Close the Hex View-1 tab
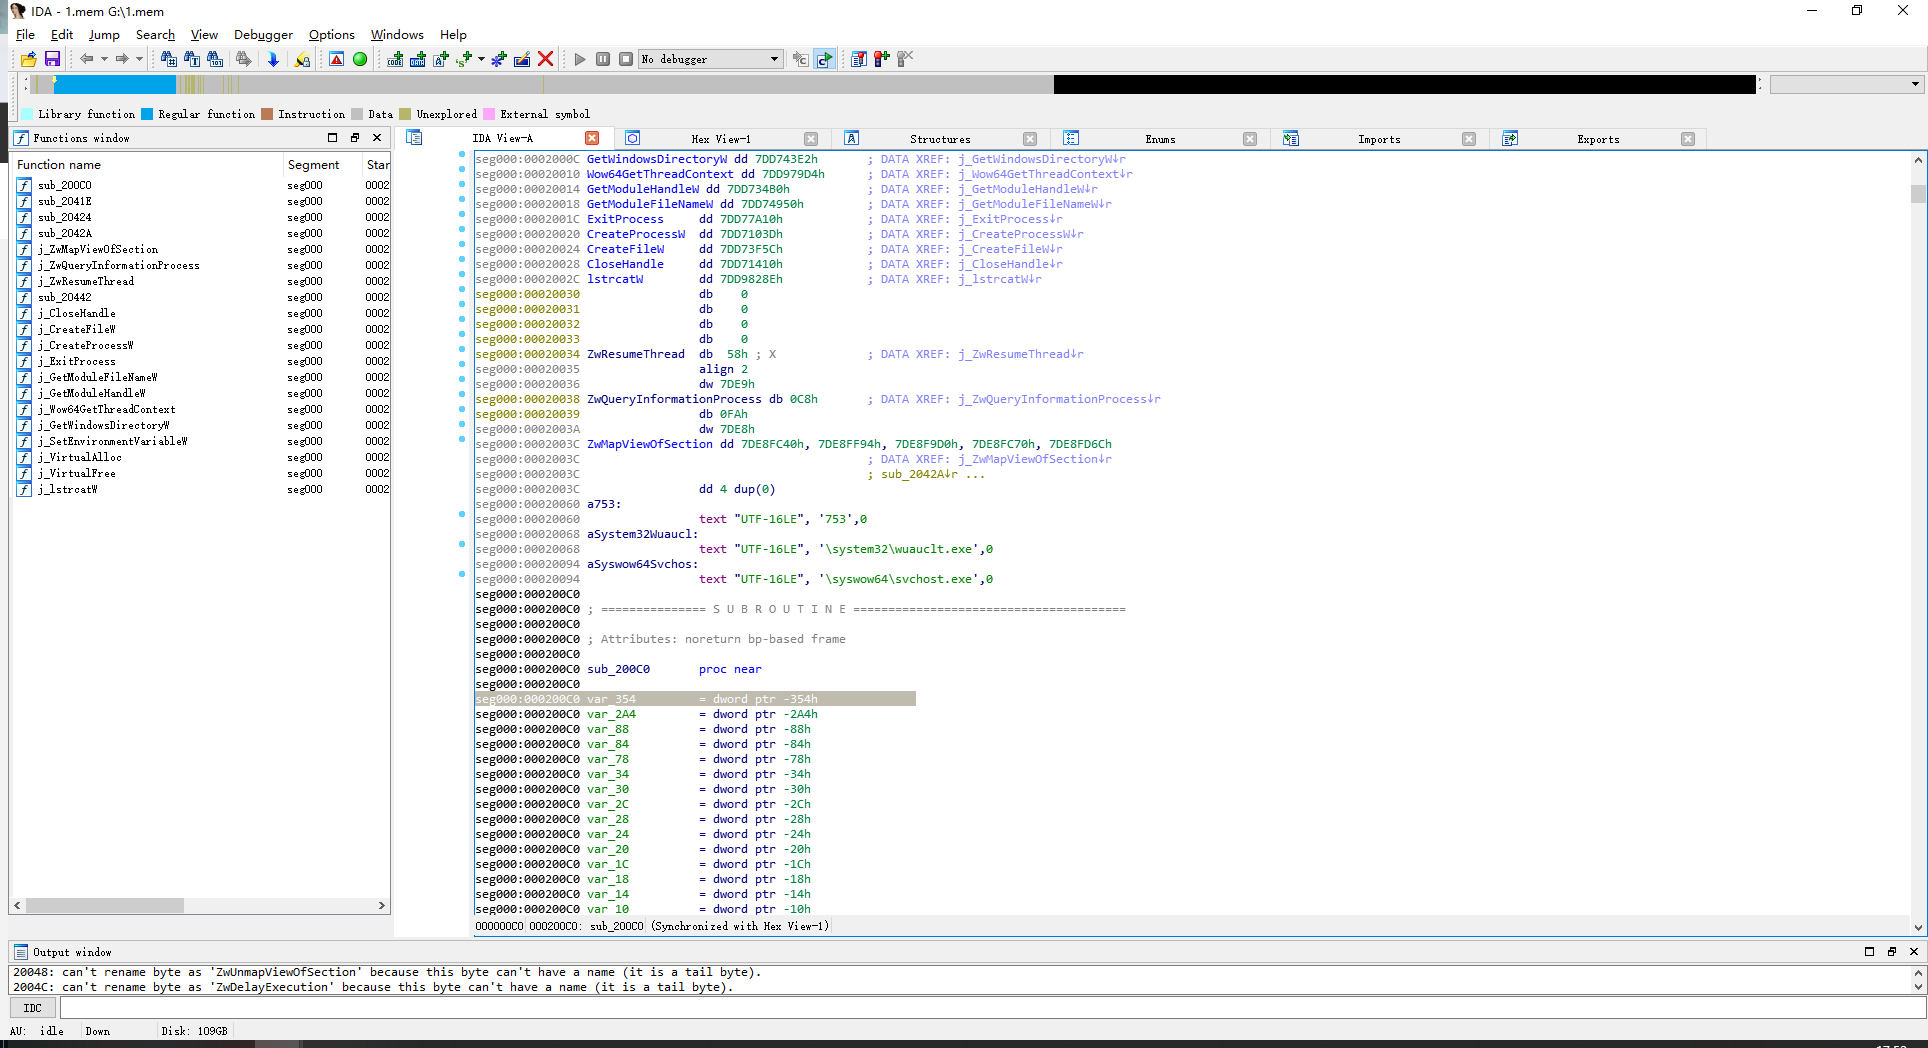Image resolution: width=1928 pixels, height=1048 pixels. coord(811,139)
